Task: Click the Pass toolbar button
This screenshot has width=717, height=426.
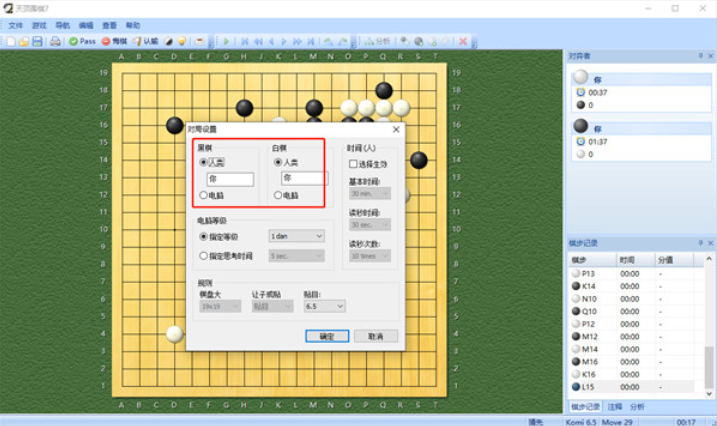Action: [x=82, y=41]
